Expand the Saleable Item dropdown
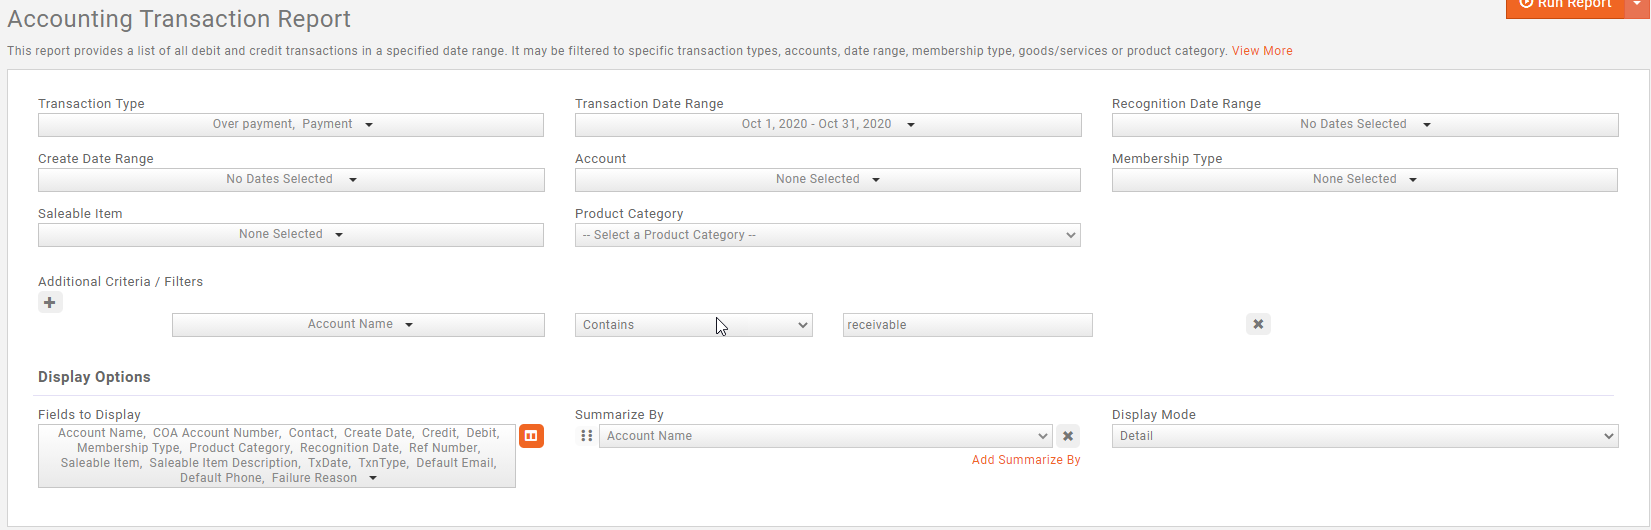The width and height of the screenshot is (1651, 530). click(291, 235)
